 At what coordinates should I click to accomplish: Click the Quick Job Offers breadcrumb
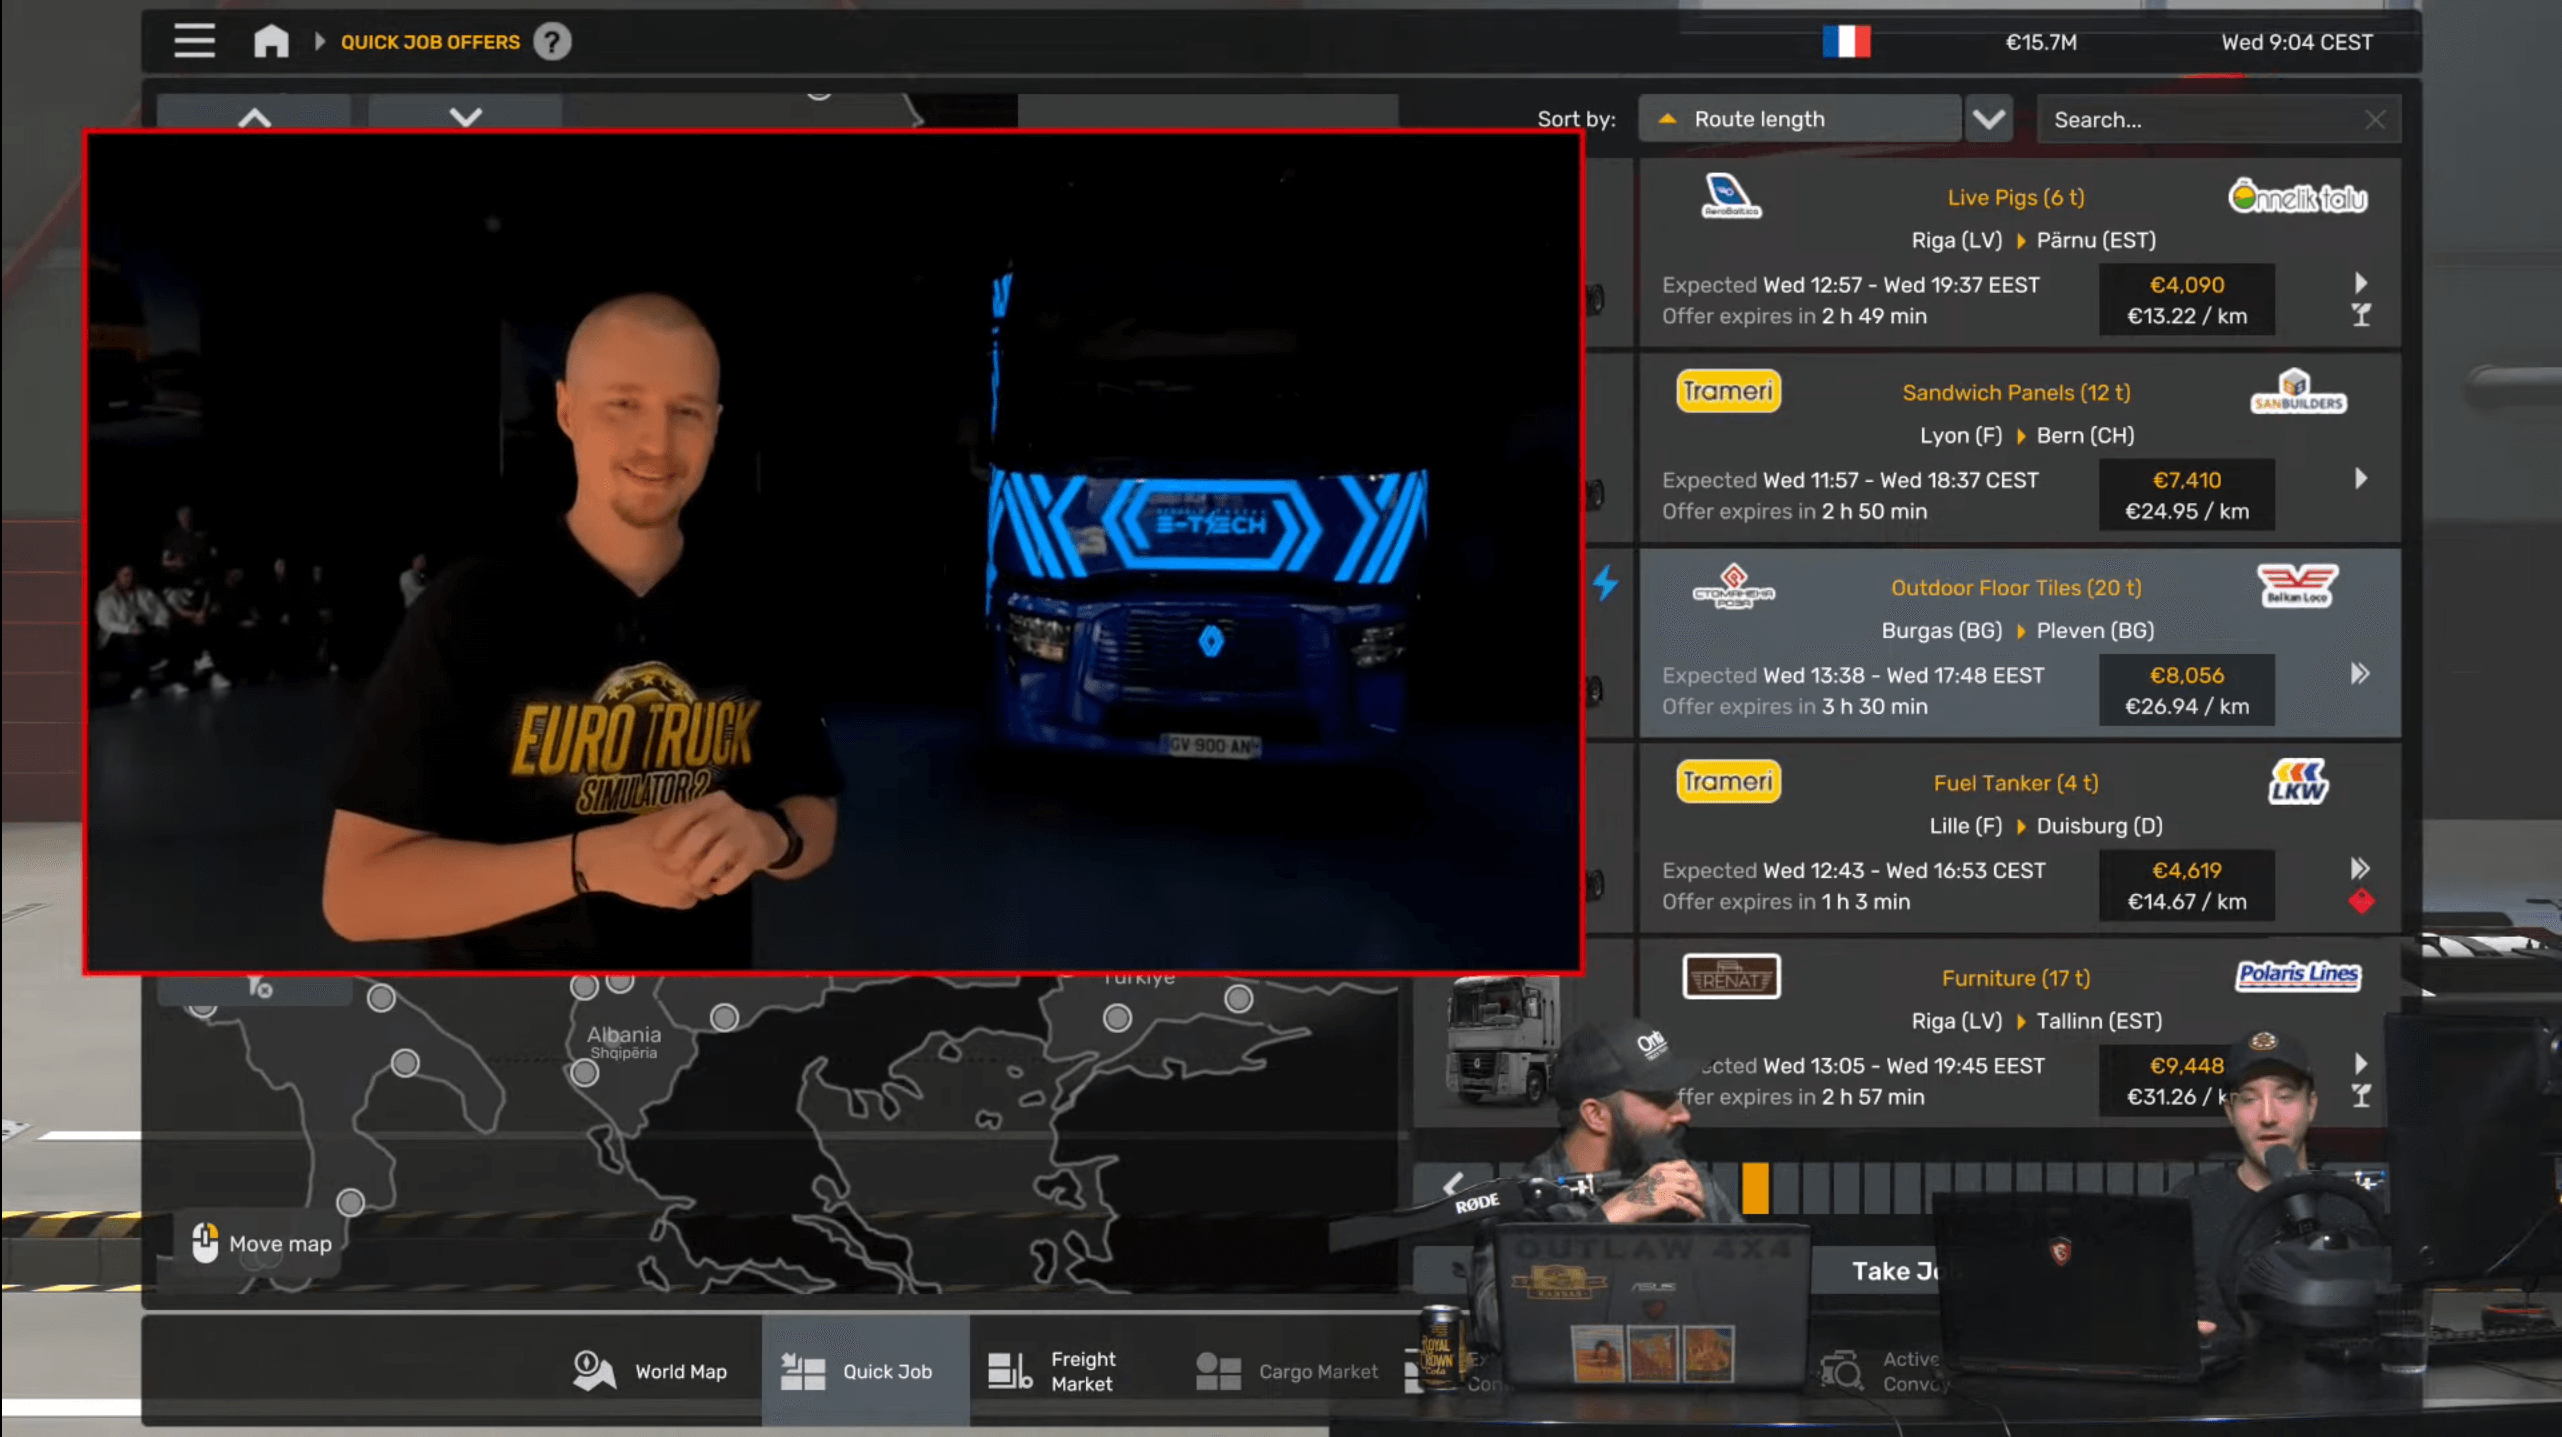(x=430, y=42)
